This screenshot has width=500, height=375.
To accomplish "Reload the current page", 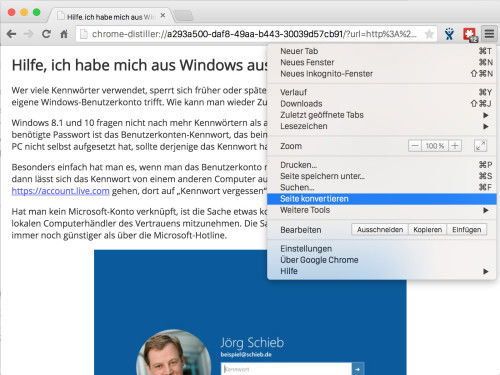I will pyautogui.click(x=46, y=34).
